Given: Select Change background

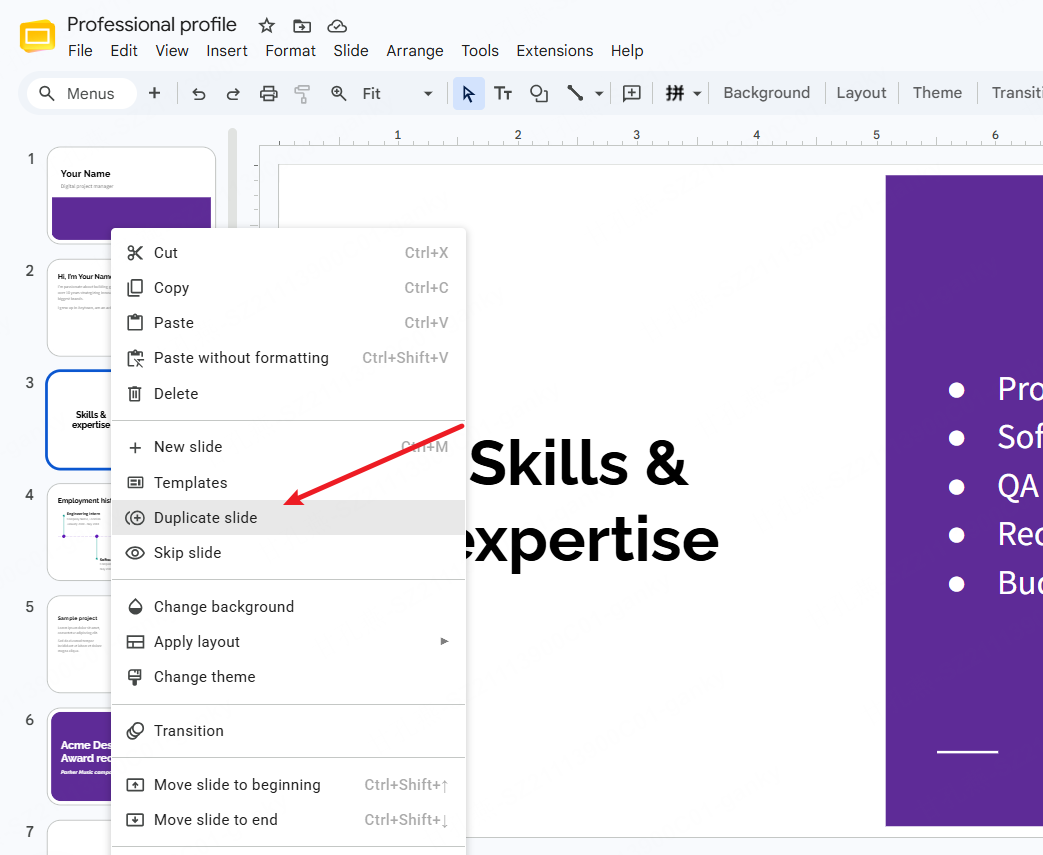Looking at the screenshot, I should [x=289, y=607].
